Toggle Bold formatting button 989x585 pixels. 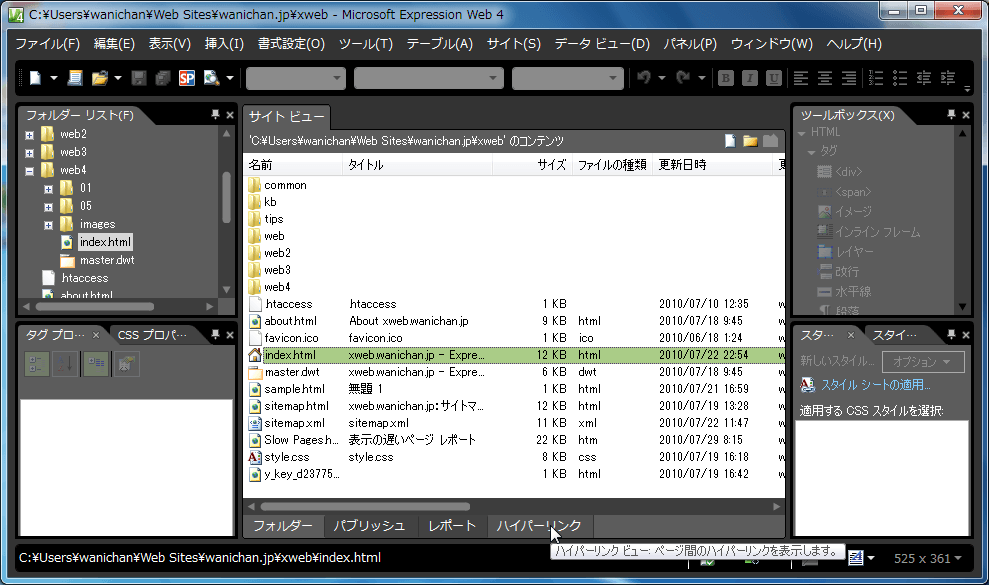pos(725,78)
